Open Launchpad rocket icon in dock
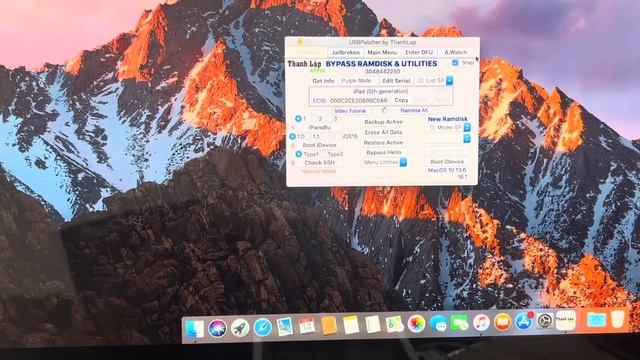The width and height of the screenshot is (640, 360). click(240, 327)
